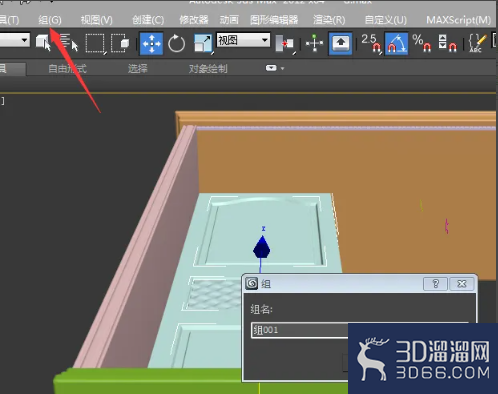The image size is (498, 394).
Task: Open the 创建(C) Create menu
Action: [148, 20]
